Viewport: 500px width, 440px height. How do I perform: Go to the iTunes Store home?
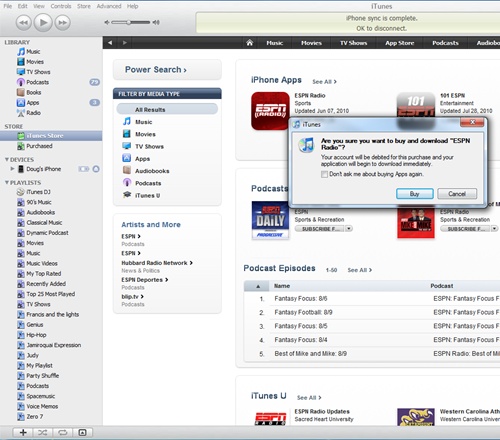[249, 43]
